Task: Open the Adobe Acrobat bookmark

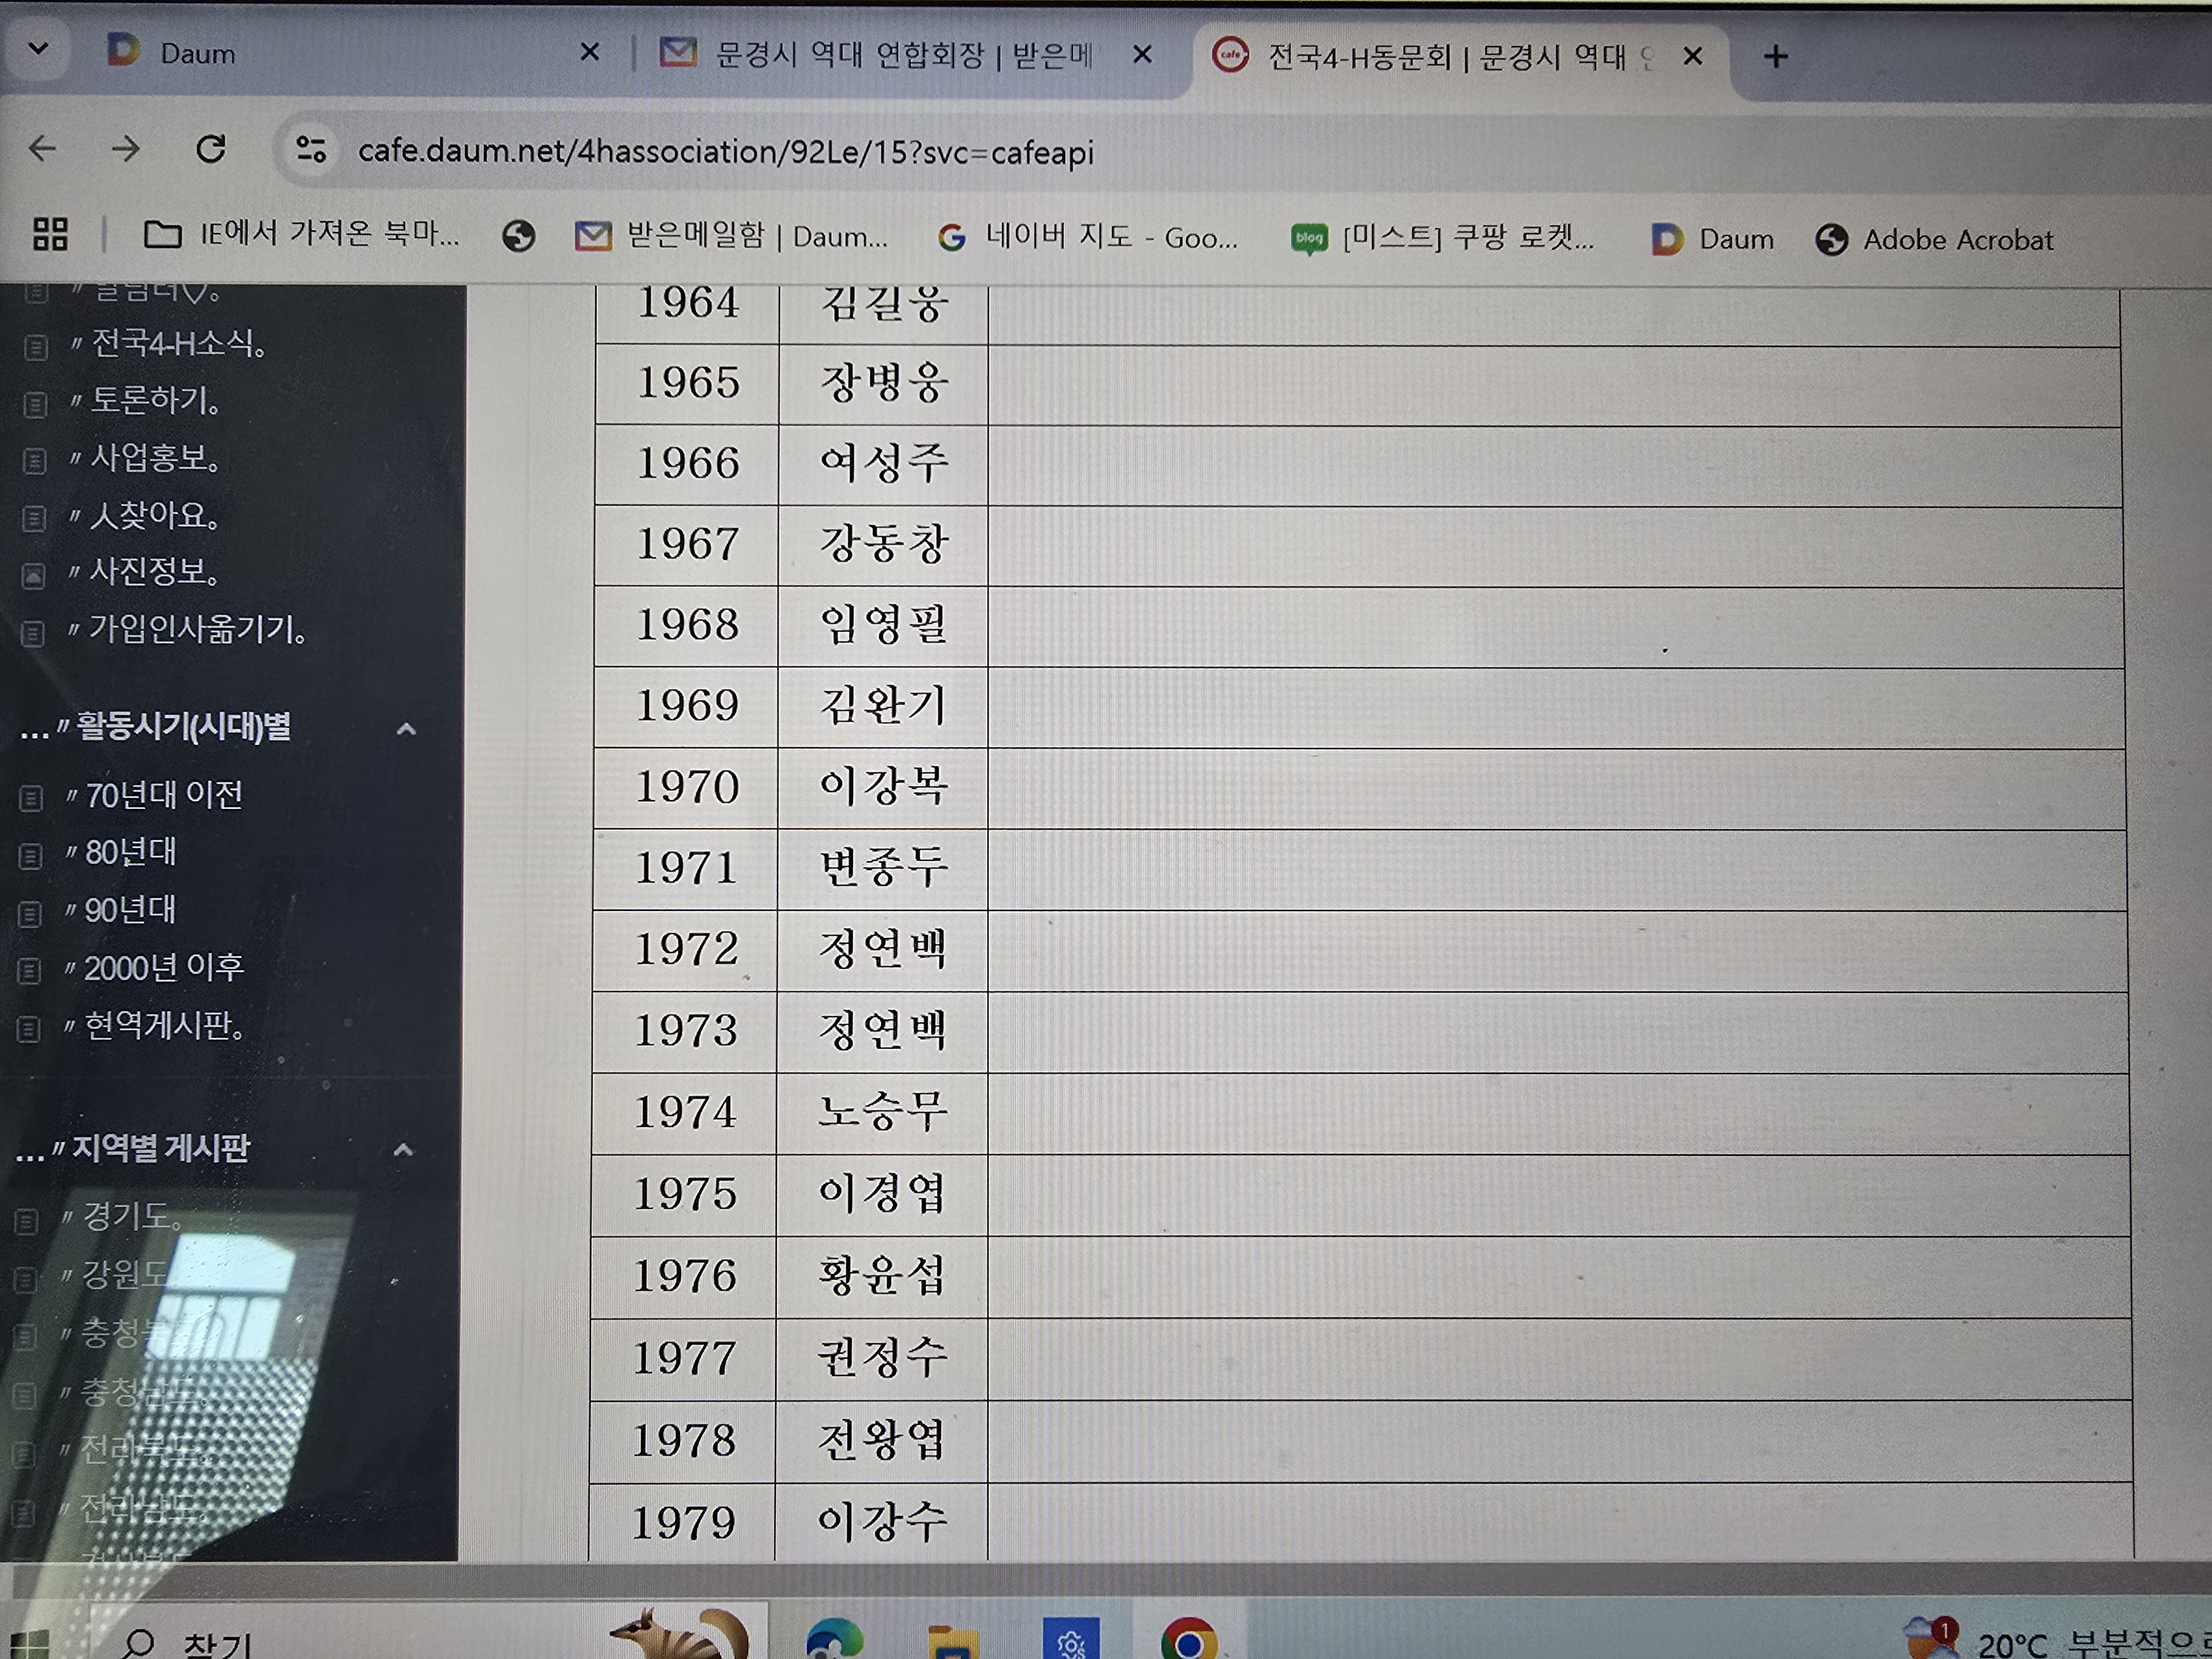Action: tap(1934, 240)
